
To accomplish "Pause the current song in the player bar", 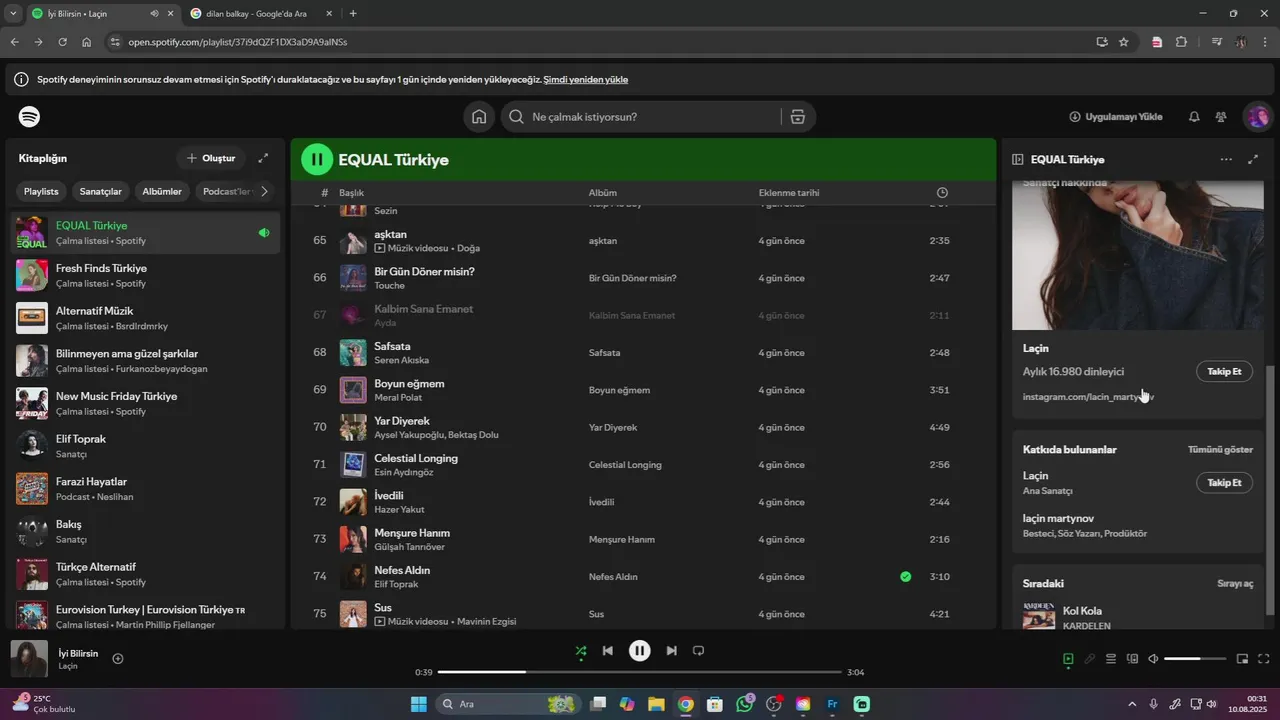I will pyautogui.click(x=640, y=651).
